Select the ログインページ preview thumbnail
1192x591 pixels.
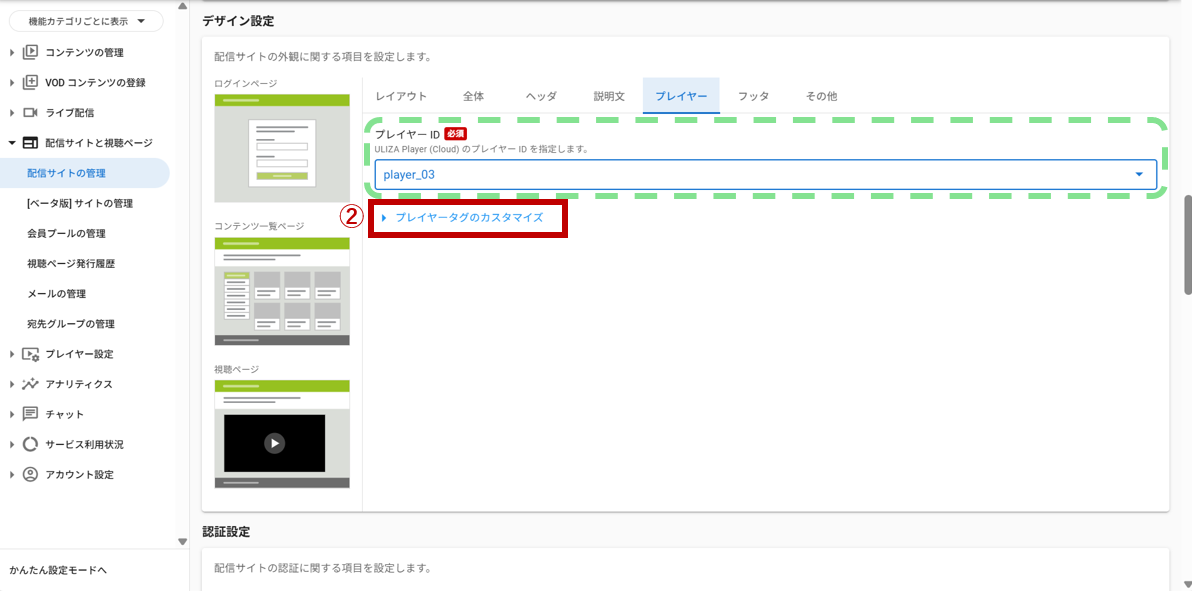[x=282, y=148]
